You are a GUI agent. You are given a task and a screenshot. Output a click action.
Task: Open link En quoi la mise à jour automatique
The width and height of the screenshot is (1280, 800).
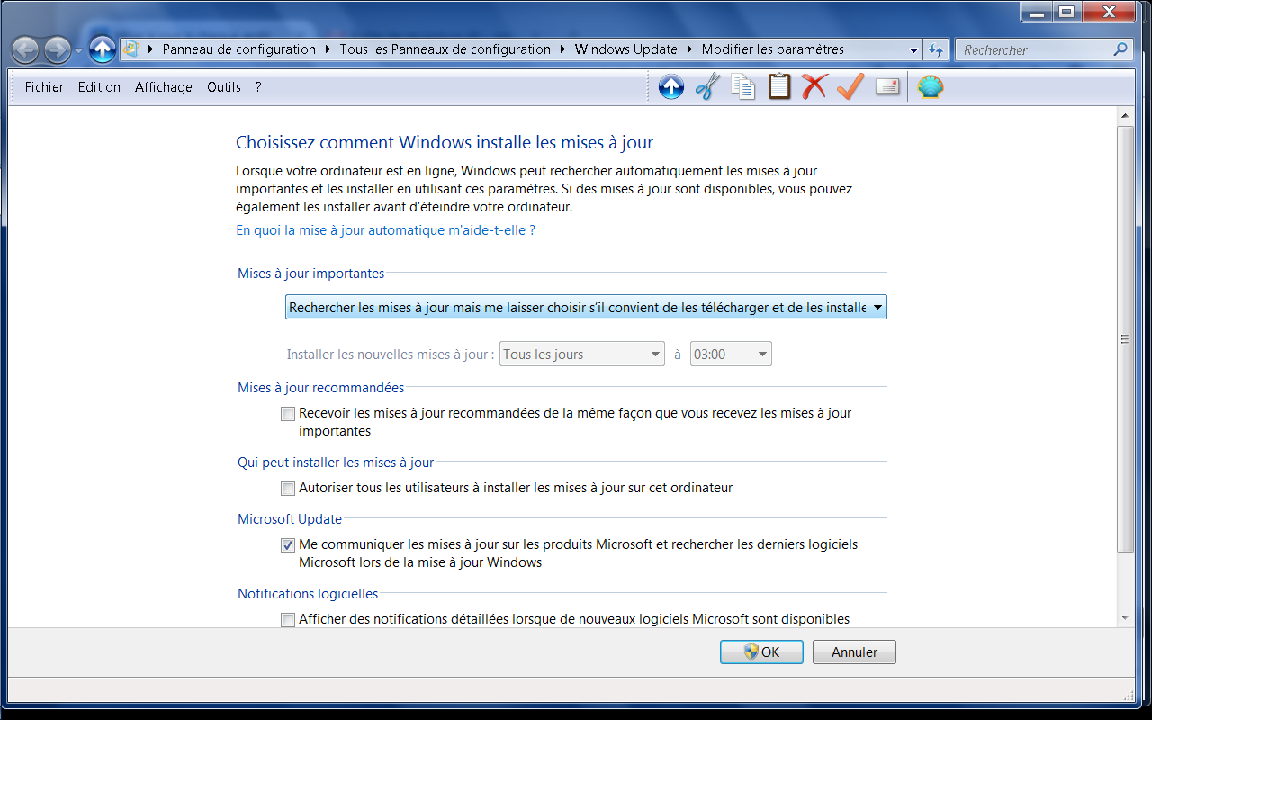pos(386,230)
